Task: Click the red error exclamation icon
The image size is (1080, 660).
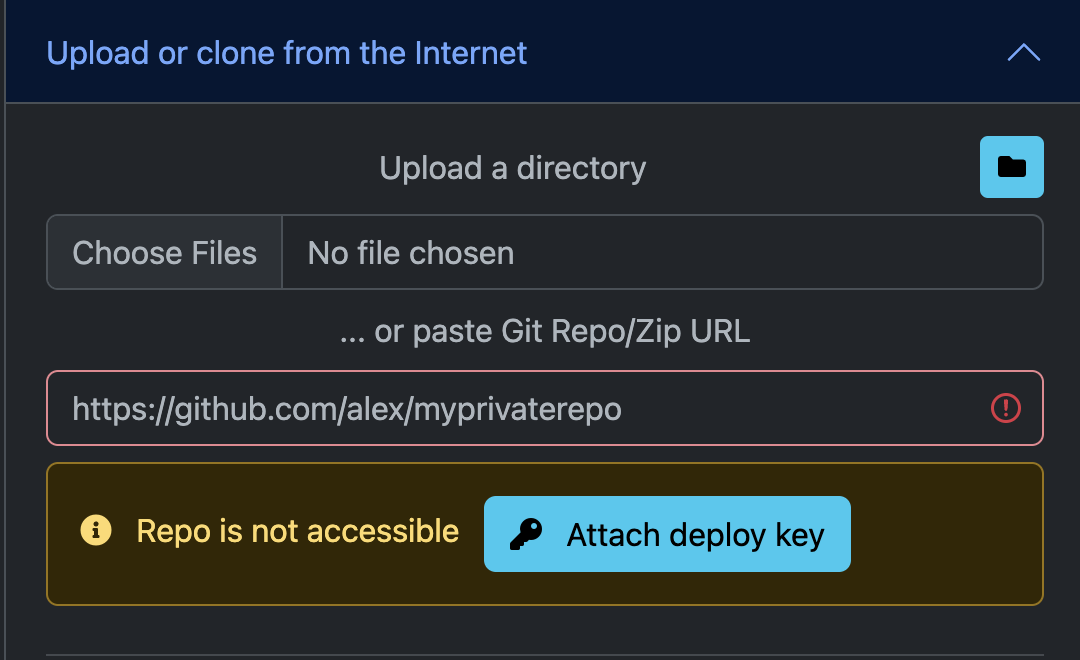Action: tap(1005, 408)
